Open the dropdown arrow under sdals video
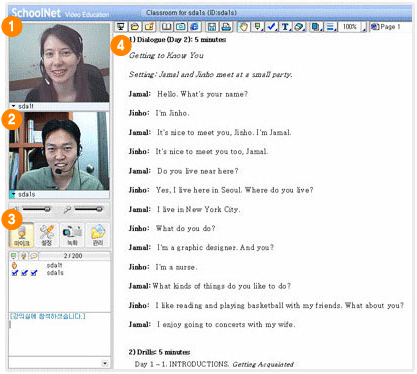417x374 pixels. point(13,194)
